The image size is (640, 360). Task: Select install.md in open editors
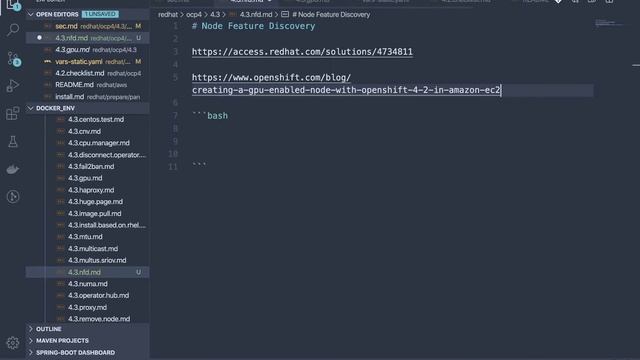[x=88, y=97]
